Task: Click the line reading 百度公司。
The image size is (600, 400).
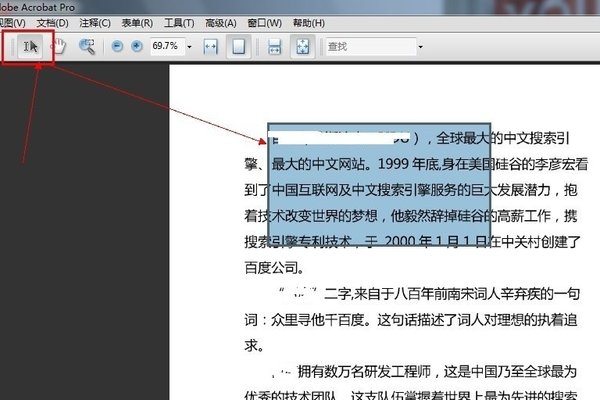Action: coord(274,268)
